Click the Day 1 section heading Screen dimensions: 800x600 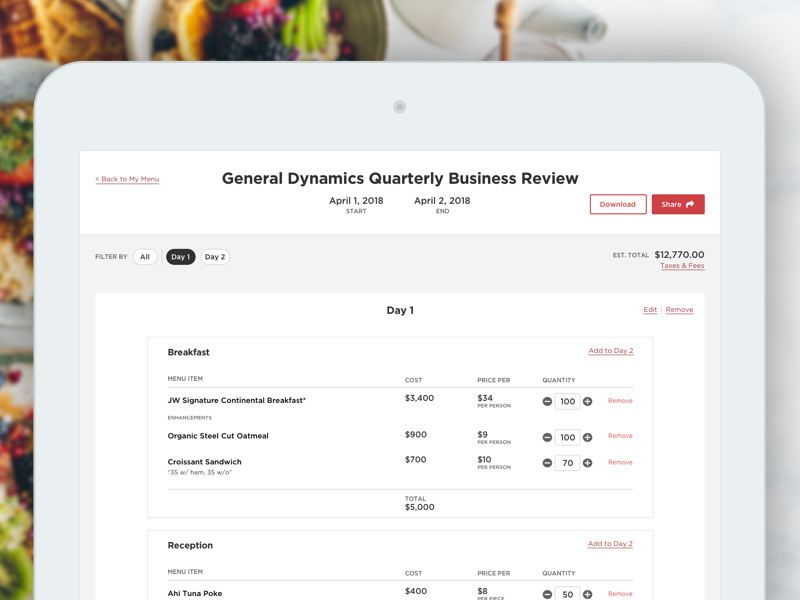click(400, 310)
